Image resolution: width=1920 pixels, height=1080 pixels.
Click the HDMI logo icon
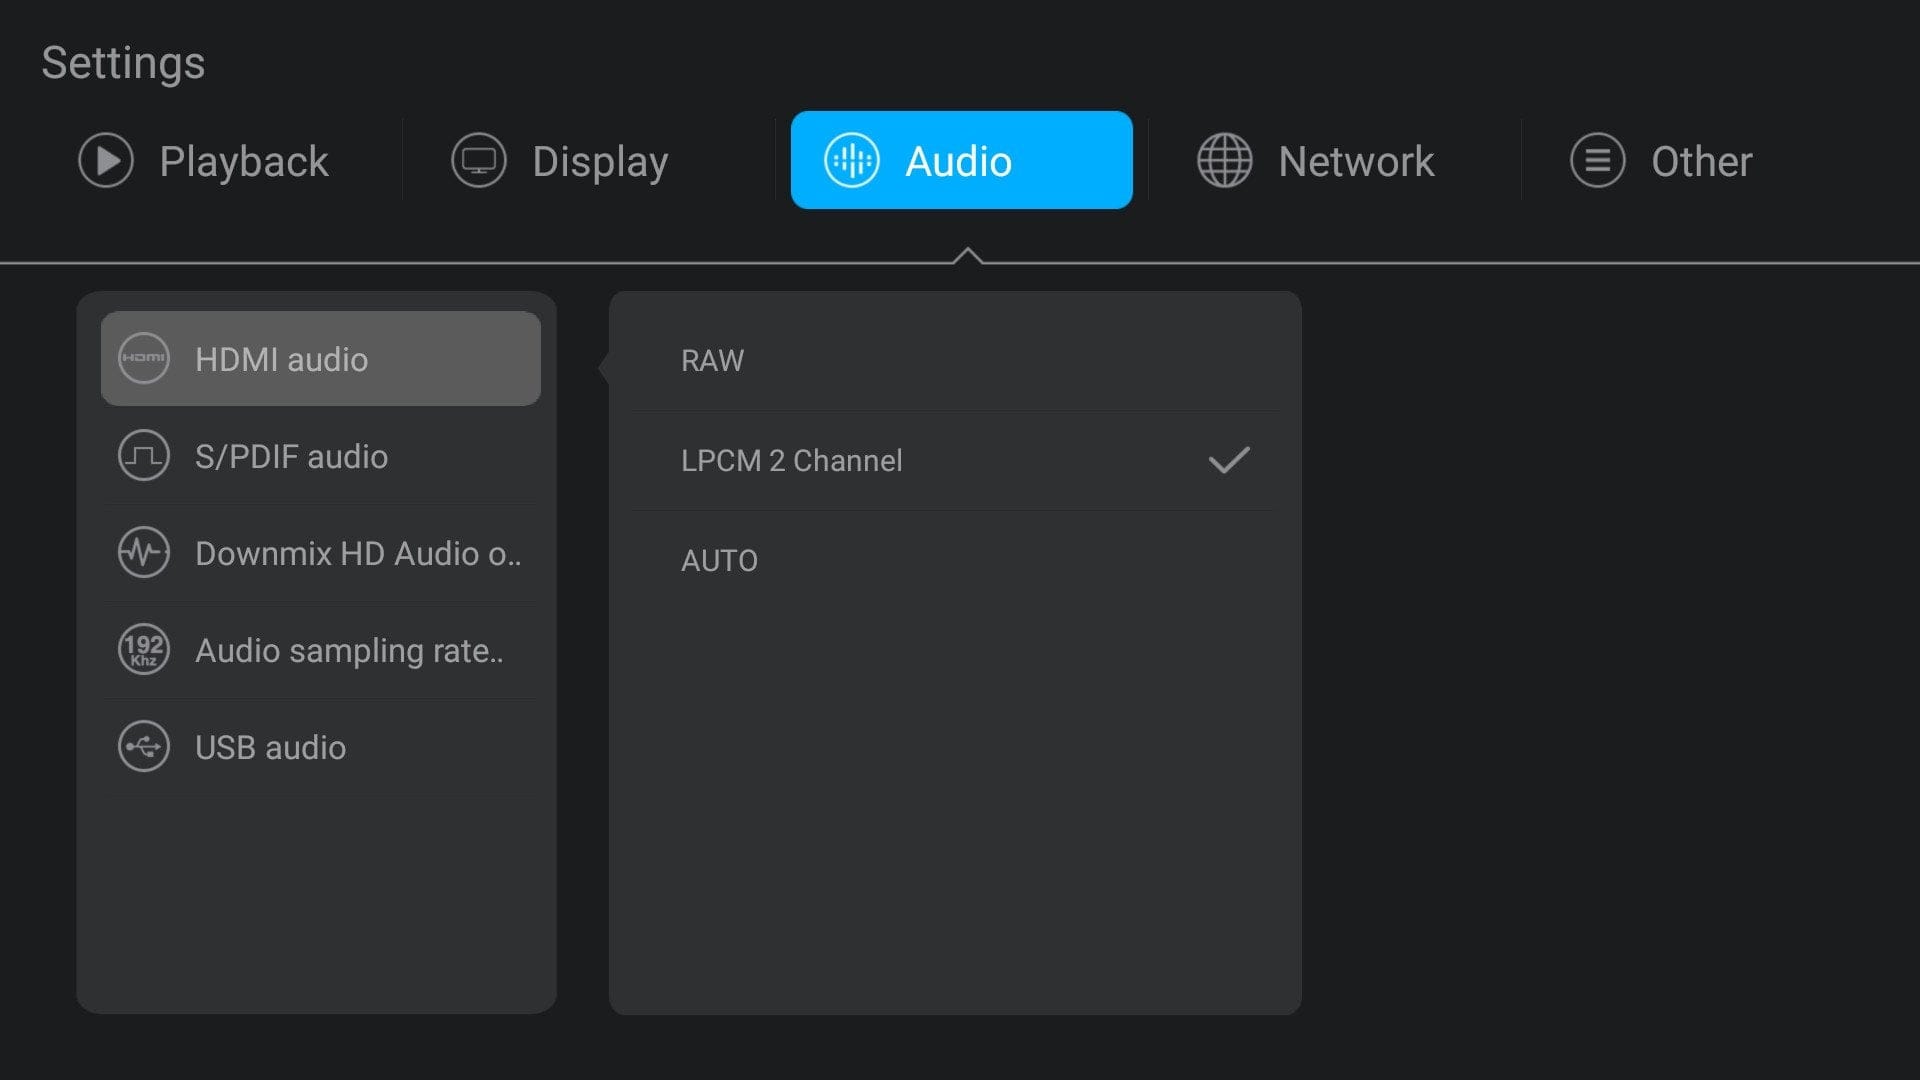pos(144,358)
